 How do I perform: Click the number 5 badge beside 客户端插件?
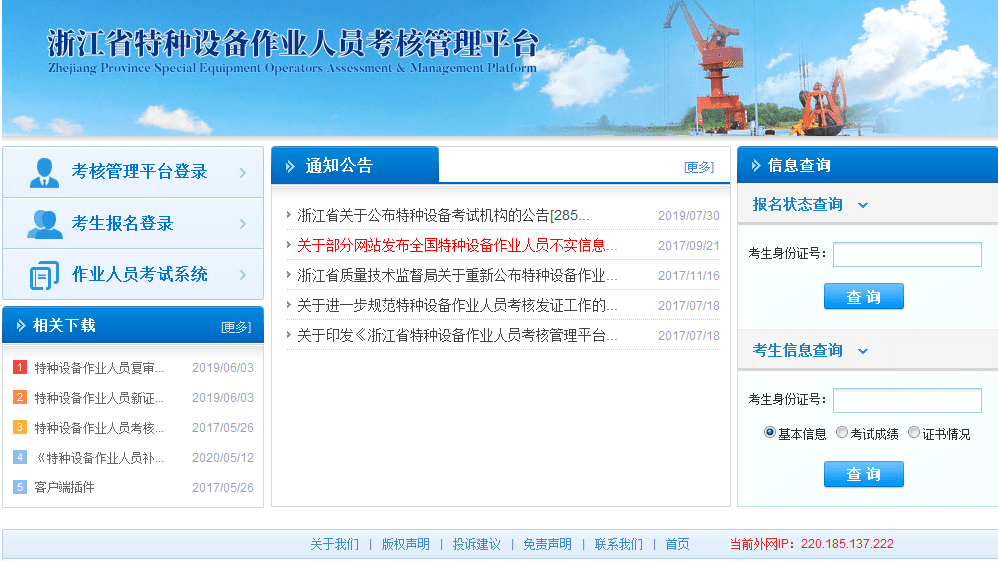click(x=20, y=488)
